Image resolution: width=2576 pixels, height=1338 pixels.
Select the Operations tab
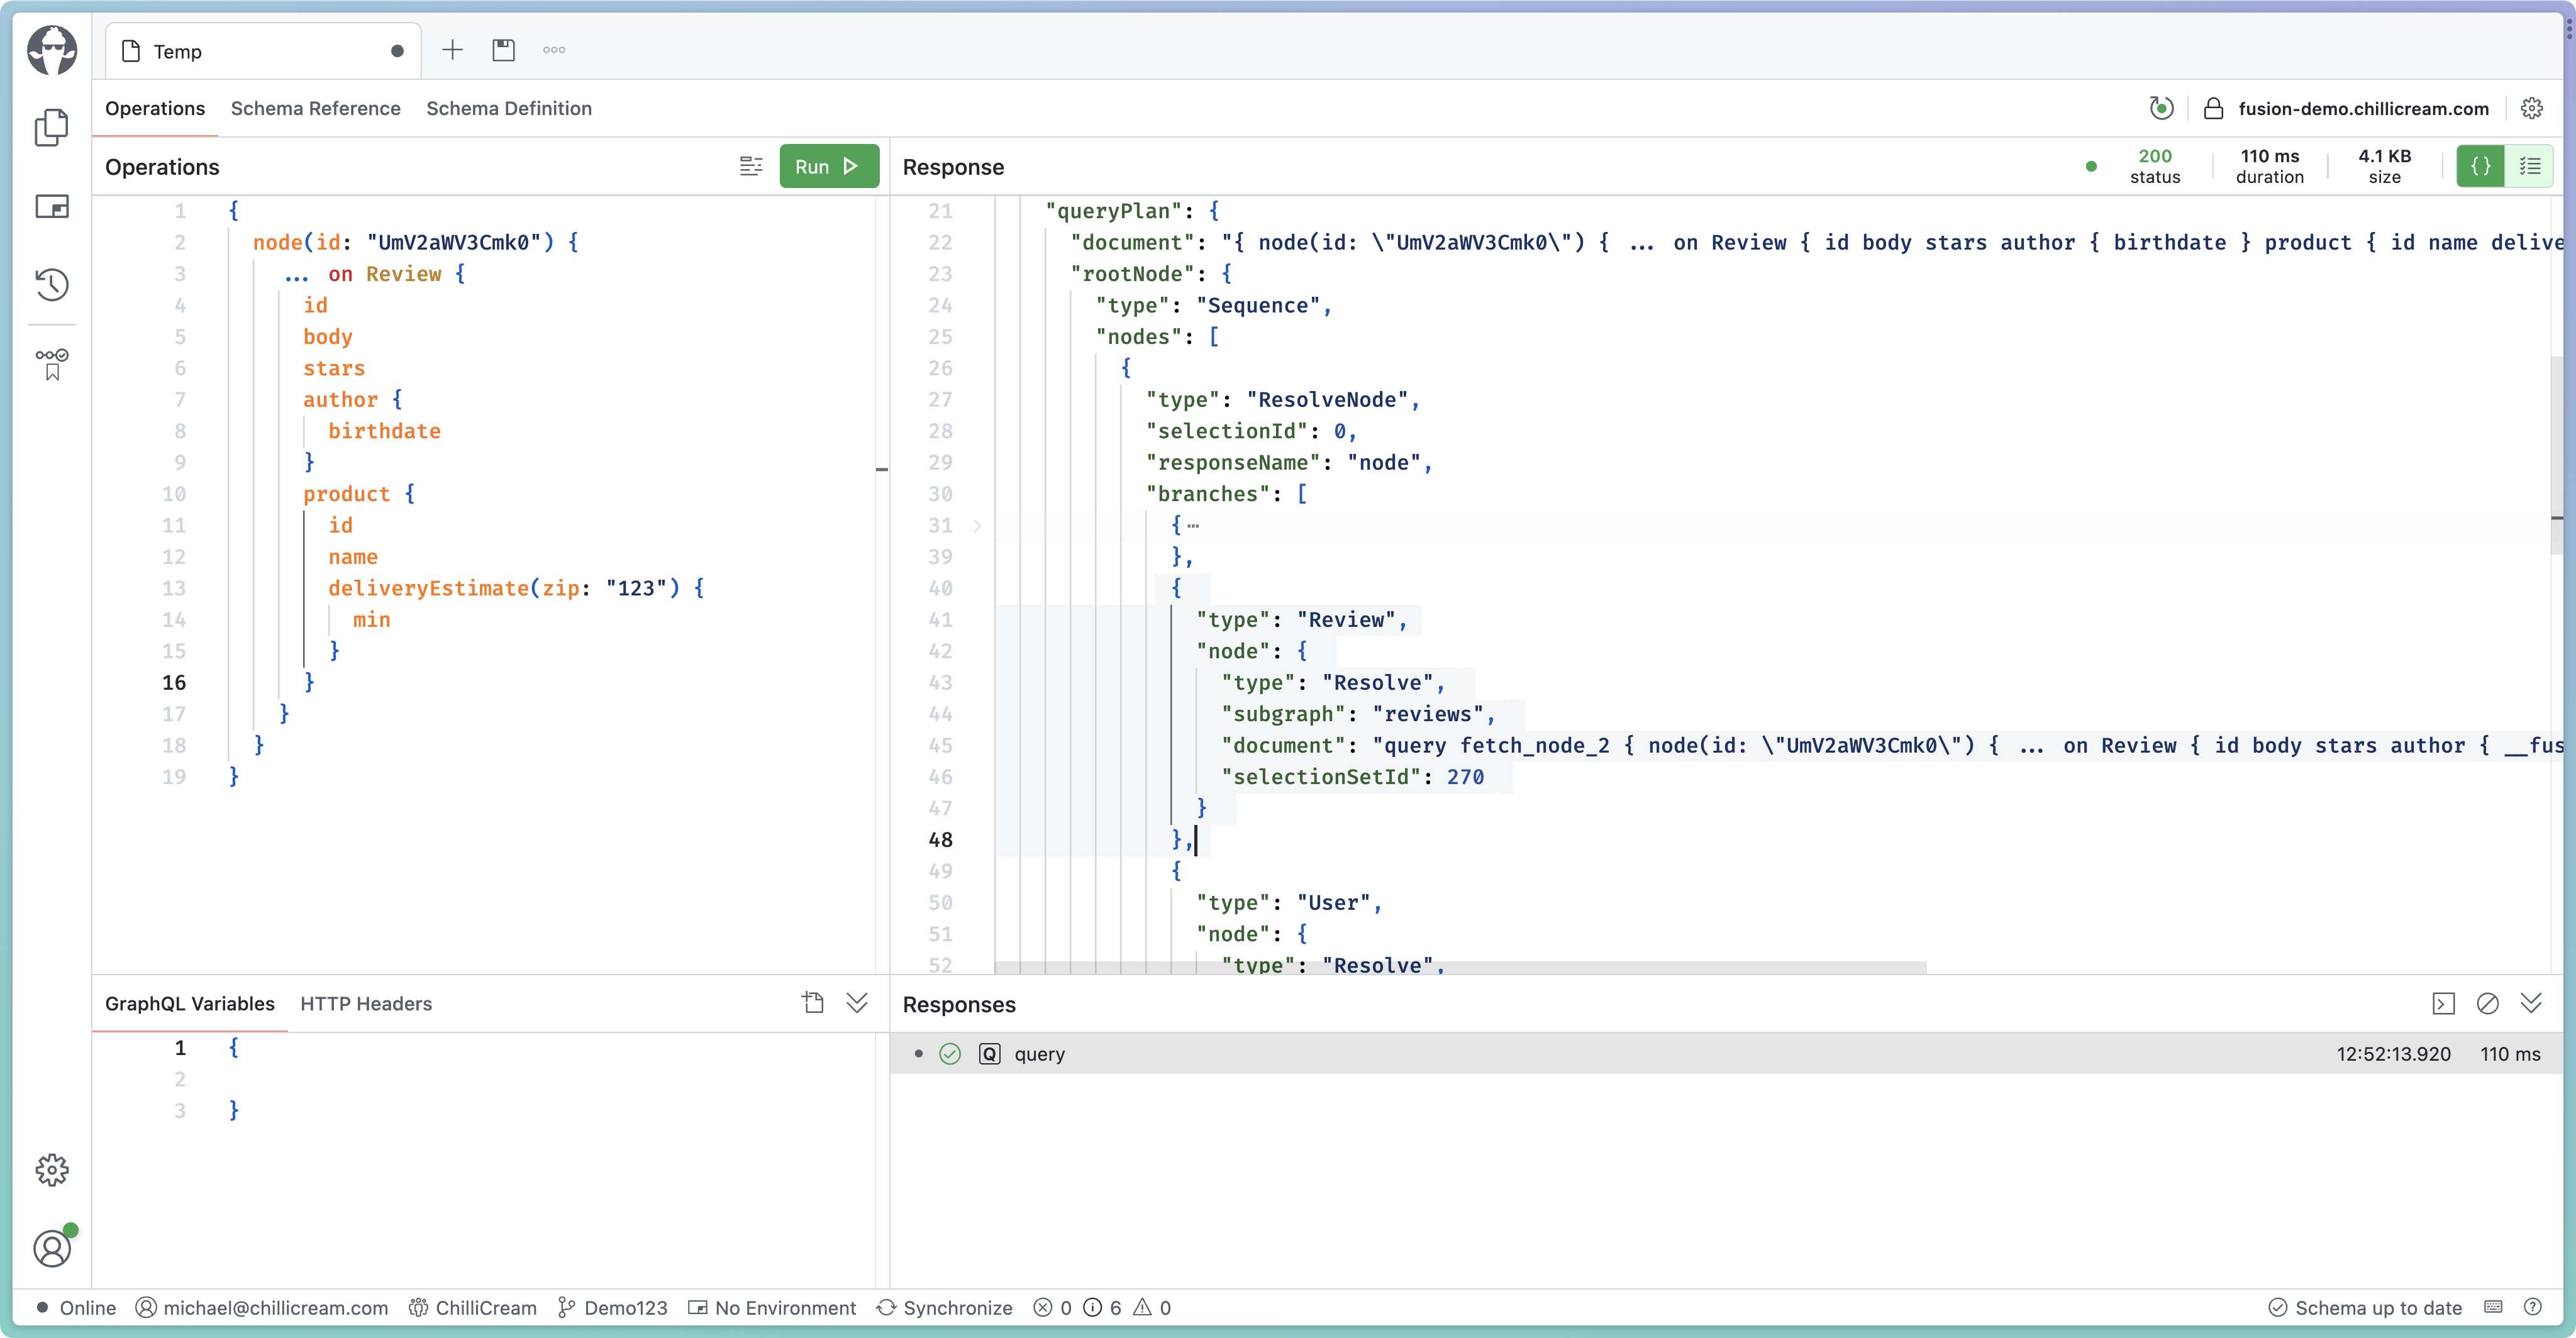coord(155,108)
